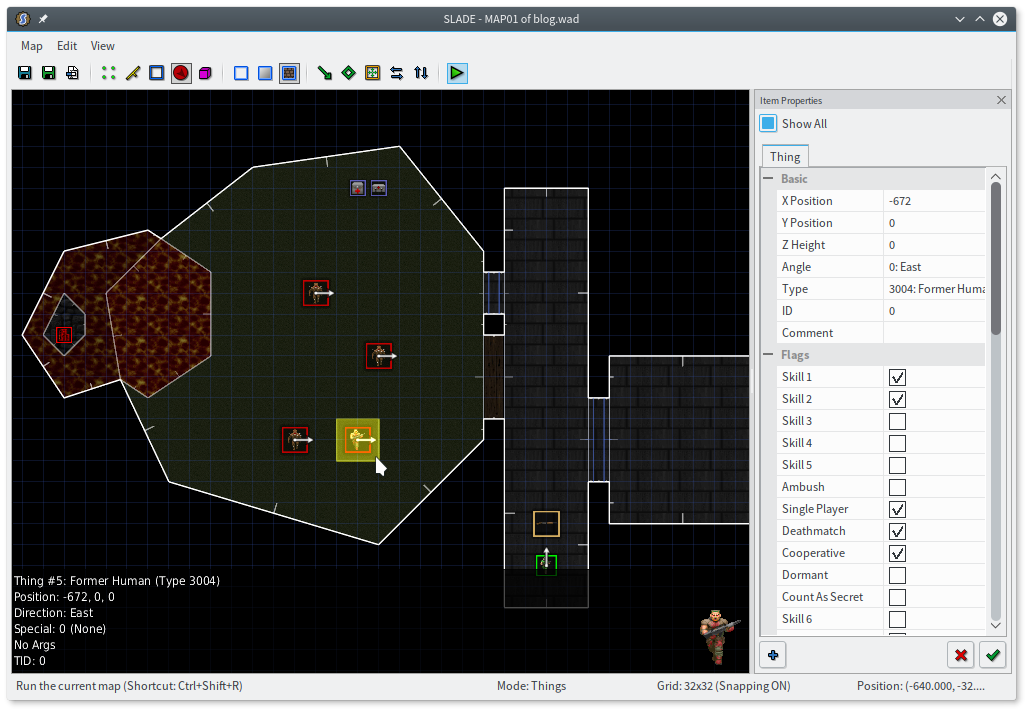Check the Count As Secret flag
Screen dimensions: 1029x713
pos(897,597)
